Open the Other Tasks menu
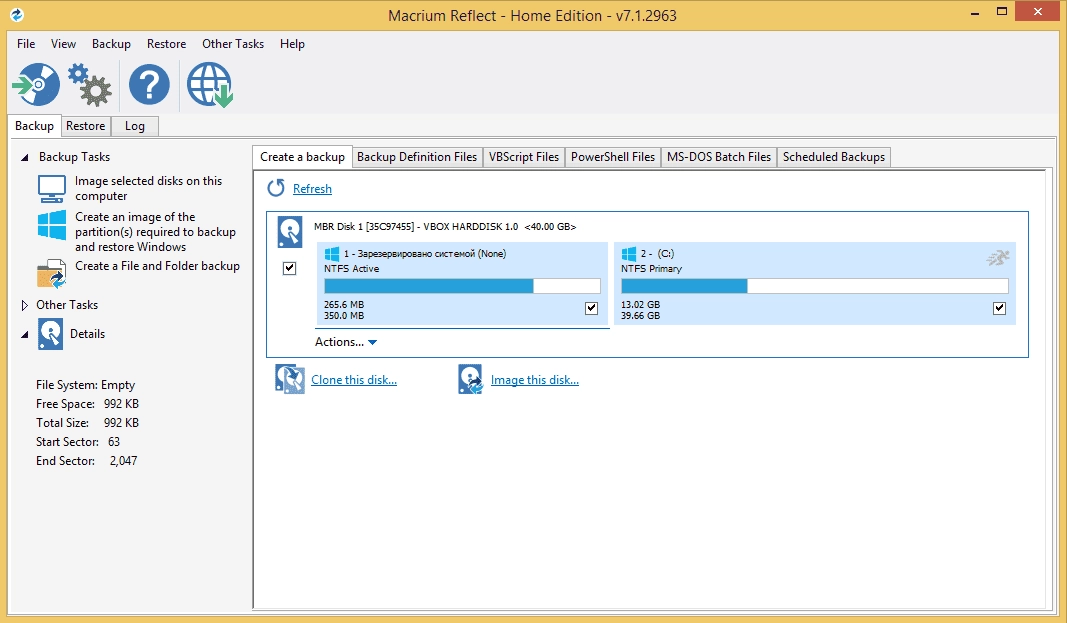 point(233,44)
